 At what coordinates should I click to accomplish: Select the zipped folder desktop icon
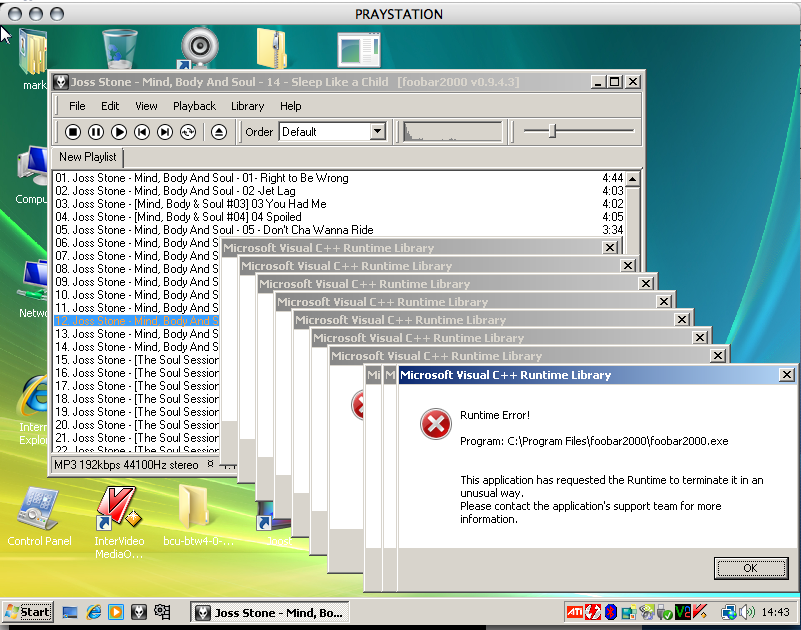tap(271, 49)
